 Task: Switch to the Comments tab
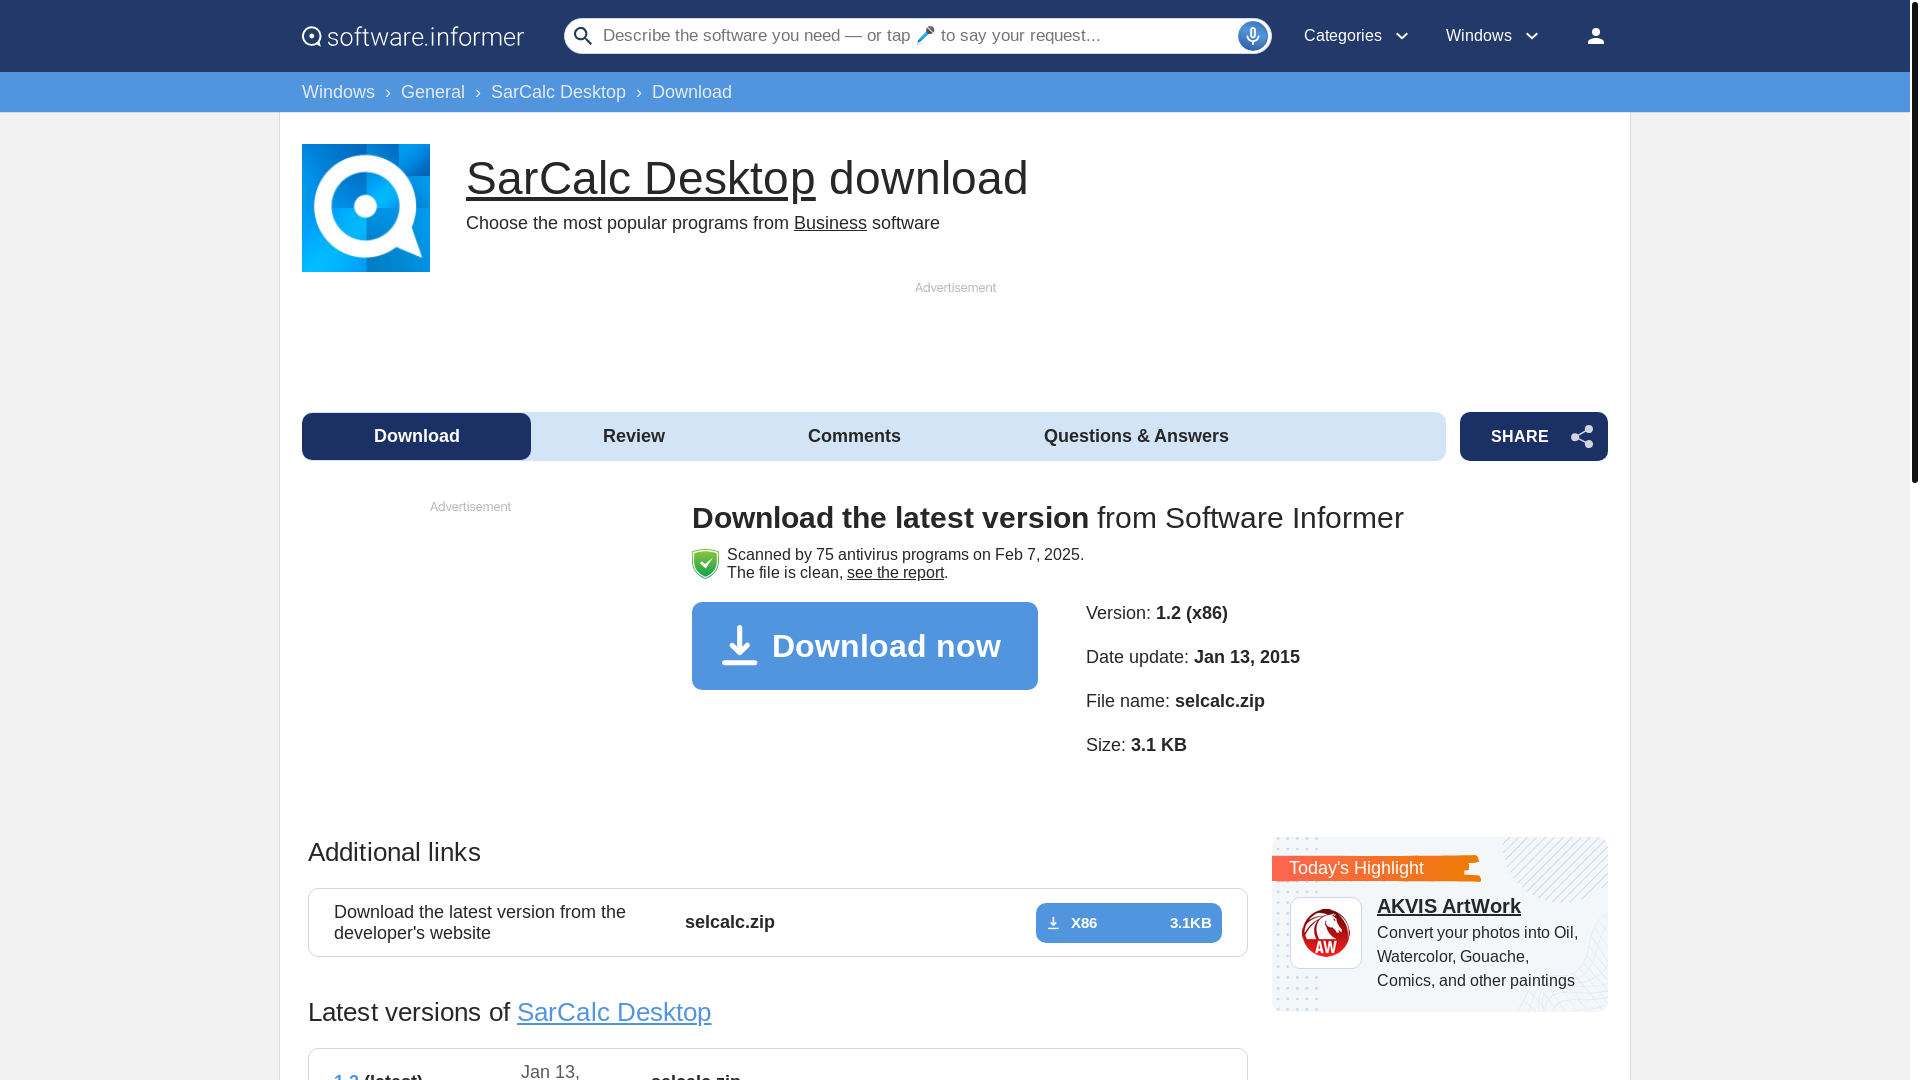pyautogui.click(x=854, y=436)
